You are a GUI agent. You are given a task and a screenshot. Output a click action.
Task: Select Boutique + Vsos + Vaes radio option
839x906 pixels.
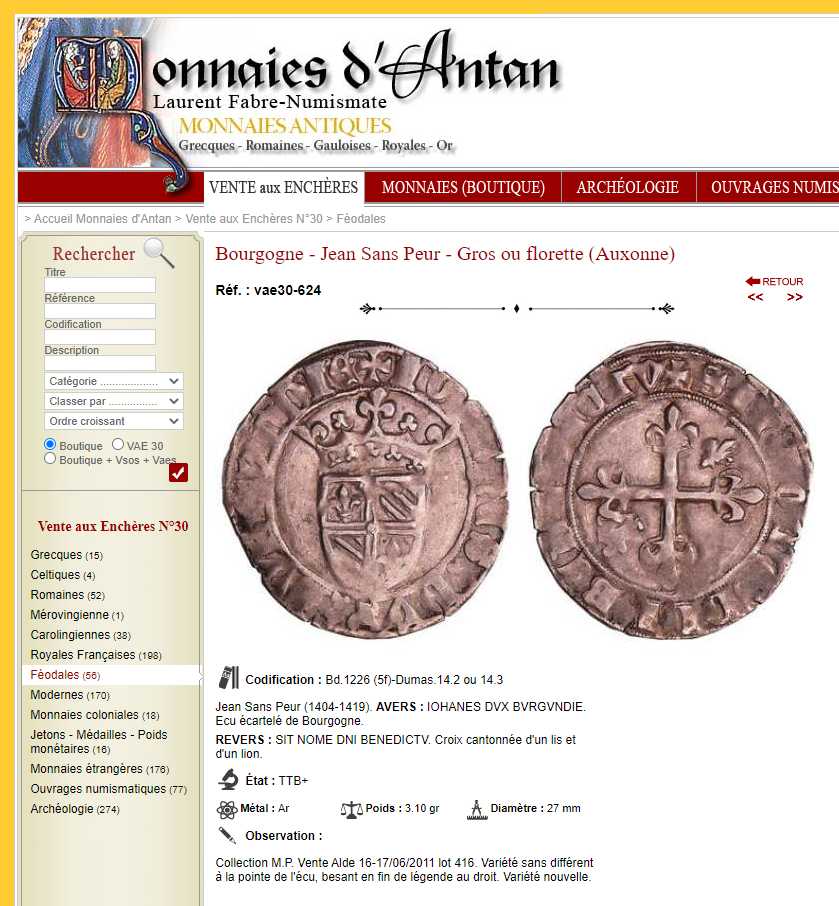coord(50,459)
